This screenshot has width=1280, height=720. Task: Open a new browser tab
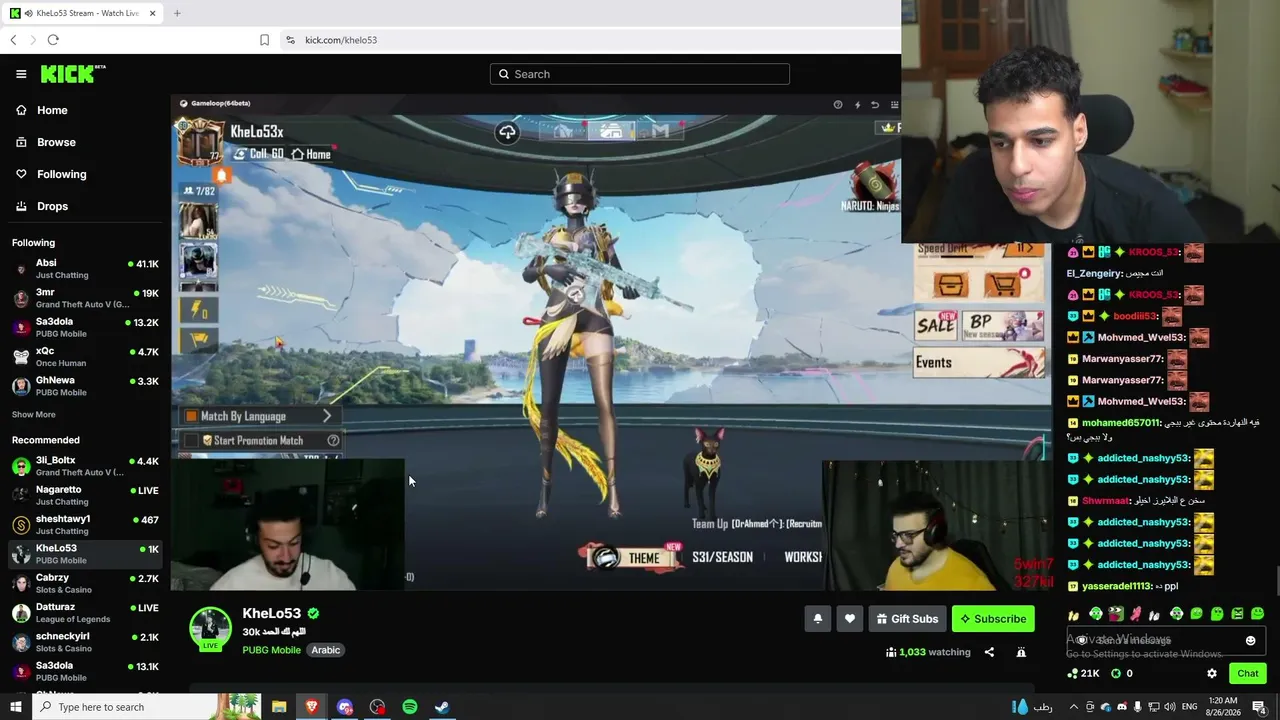click(177, 13)
